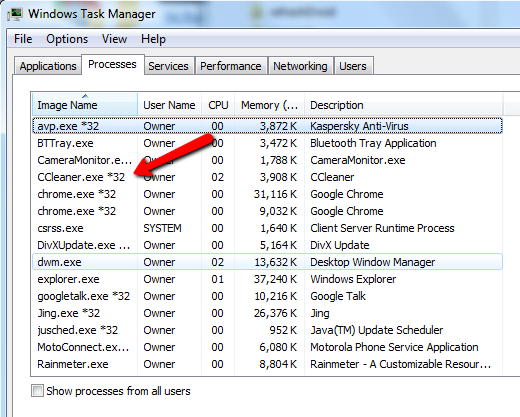
Task: Sort by Memory column header
Action: pos(269,105)
